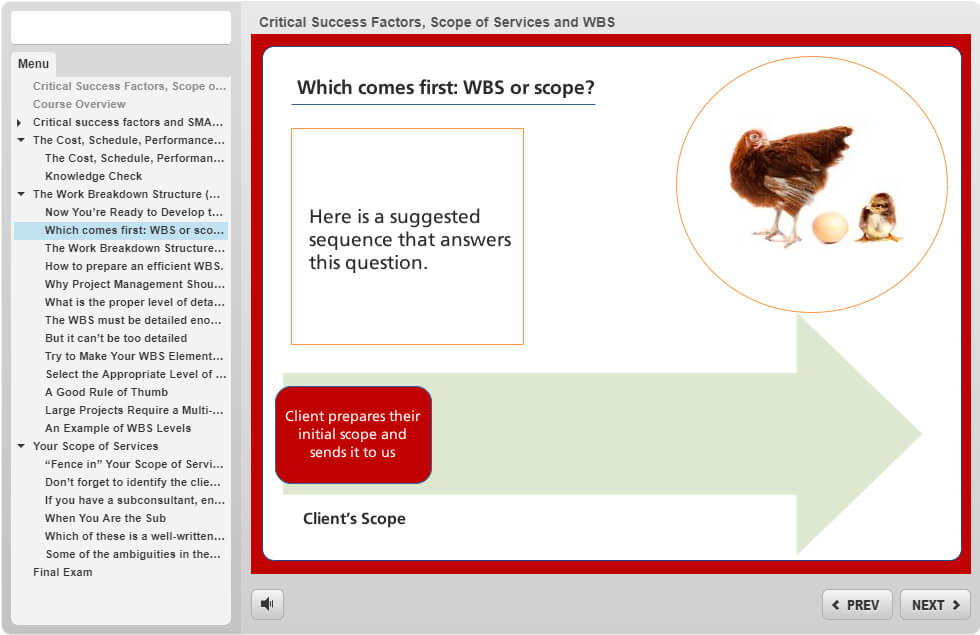Open Large Projects Require a Multi-… slide
The height and width of the screenshot is (635, 980).
point(134,411)
